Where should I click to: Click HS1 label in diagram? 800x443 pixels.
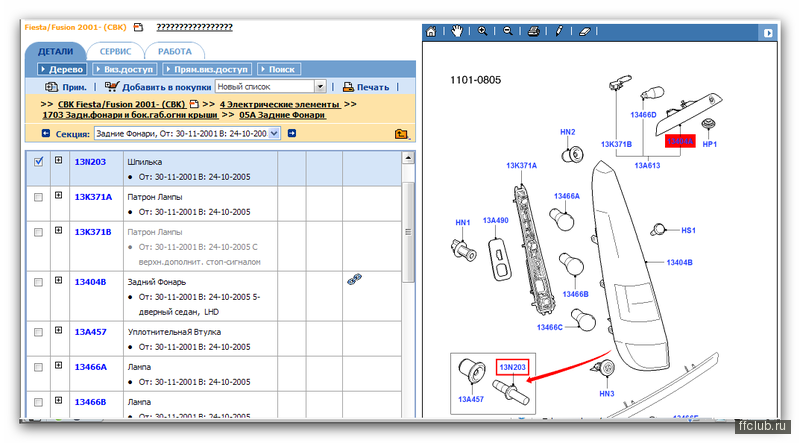click(688, 230)
